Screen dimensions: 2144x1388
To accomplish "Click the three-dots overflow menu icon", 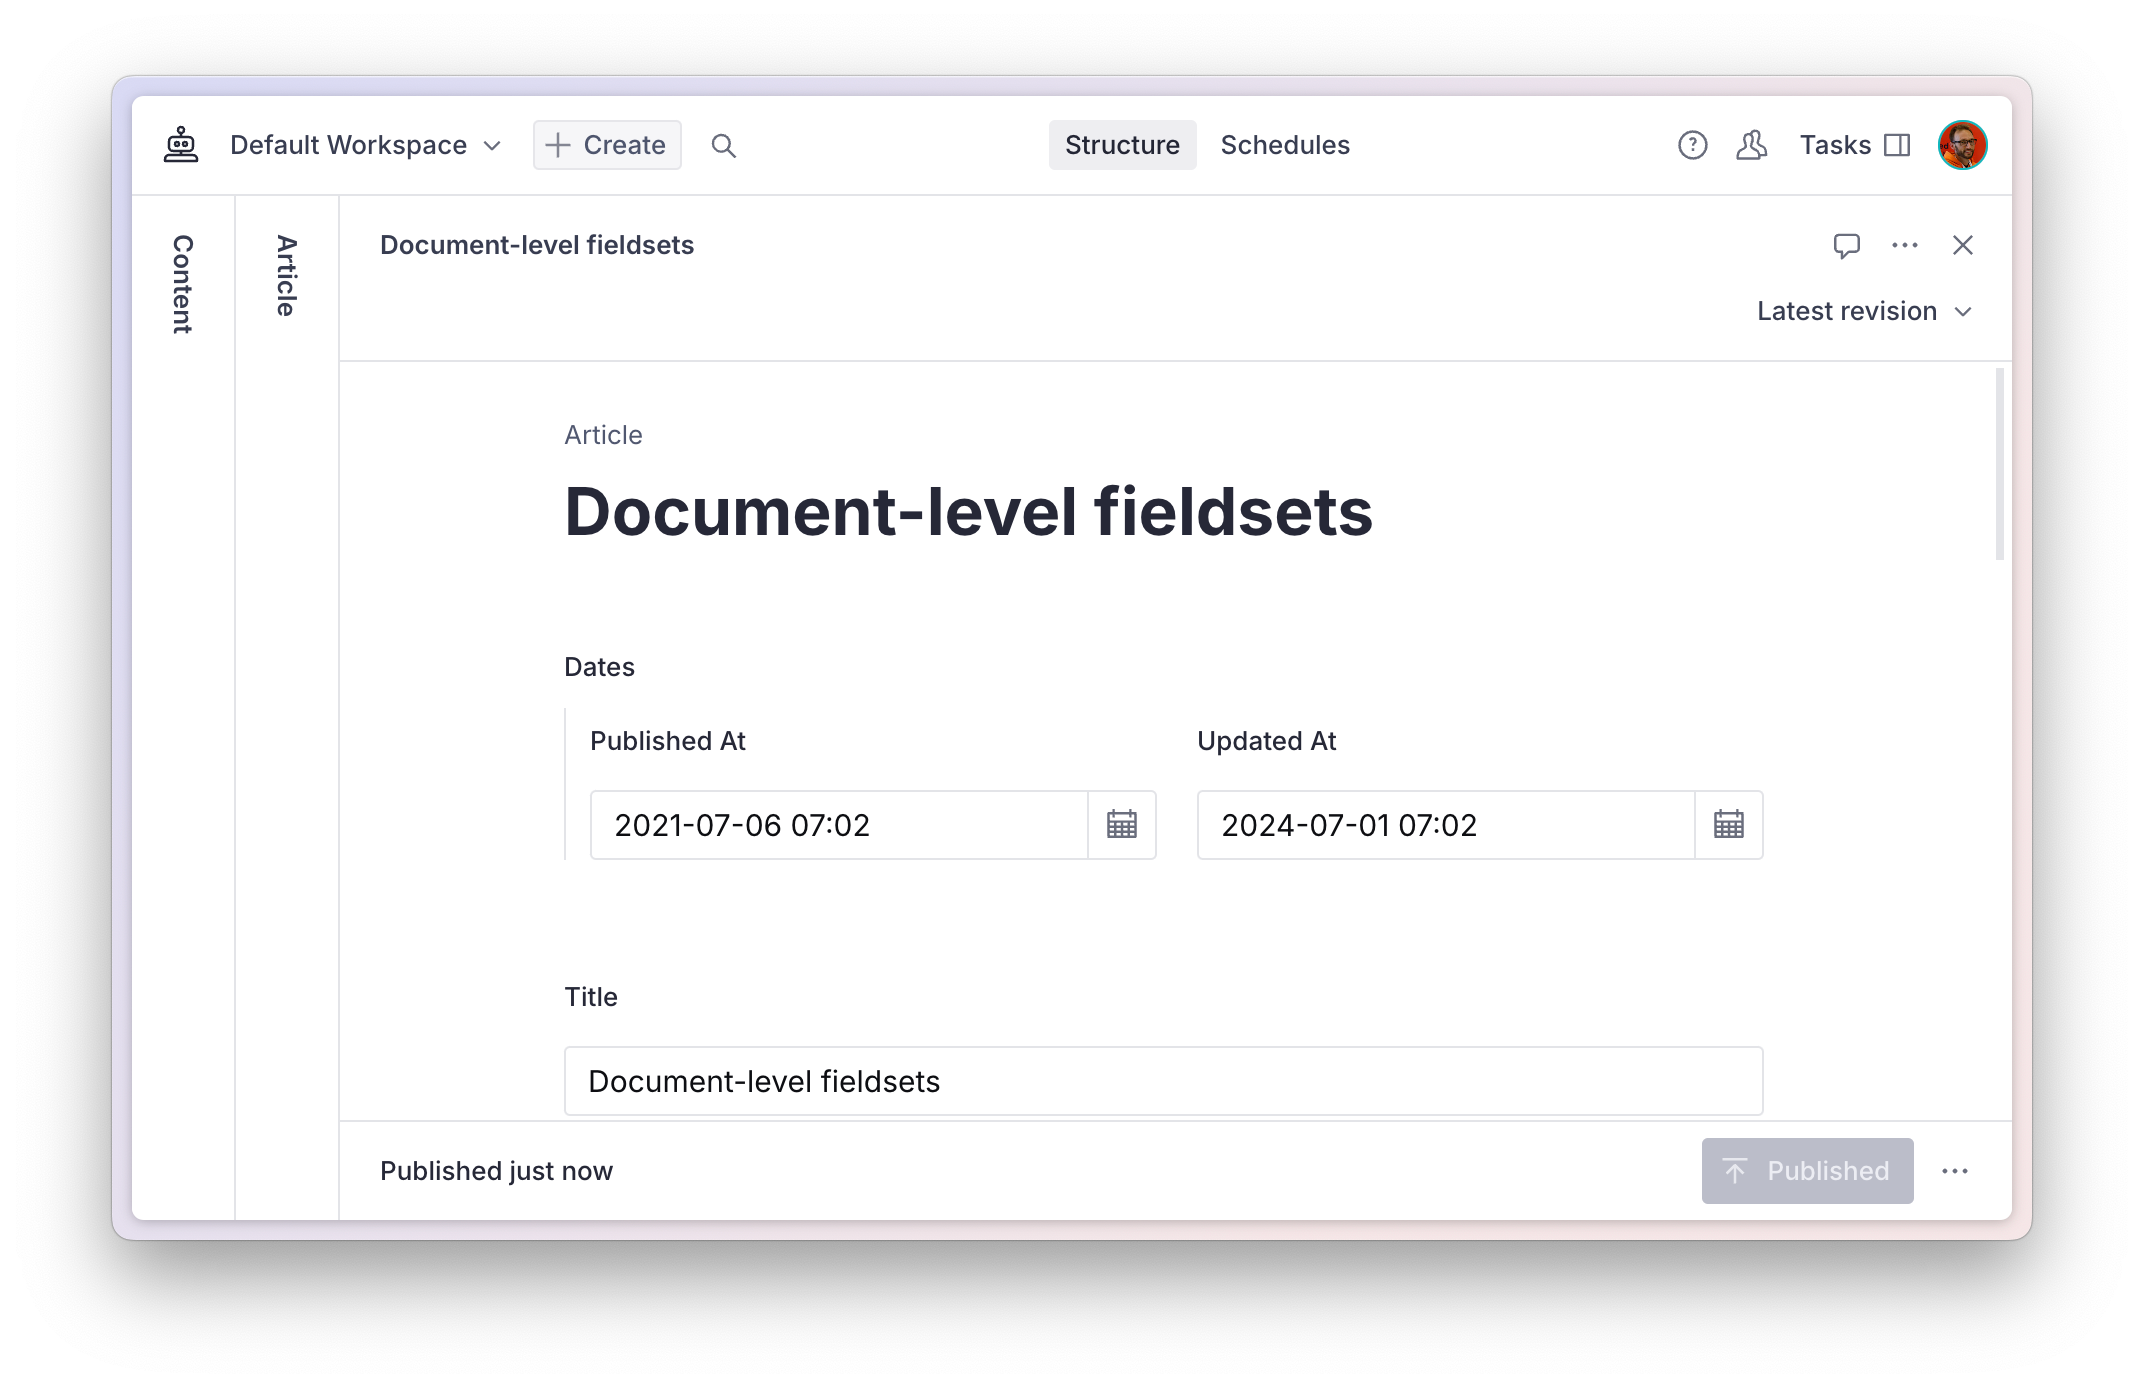I will pos(1903,245).
